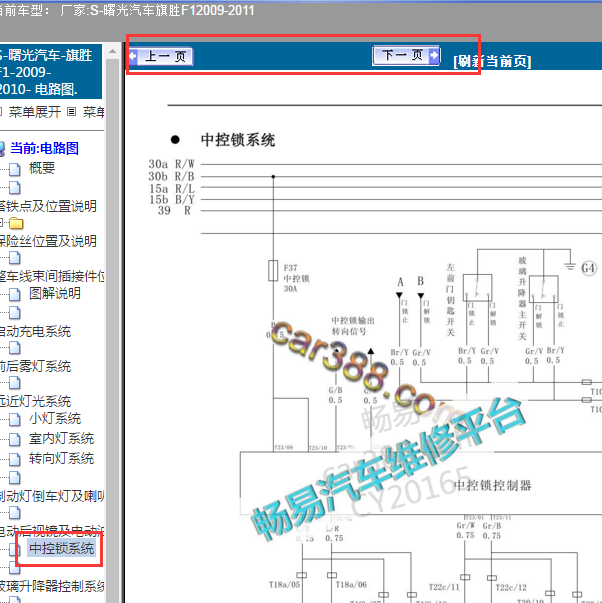Go to the next page with 下一页
Image resolution: width=602 pixels, height=603 pixels.
coord(406,55)
